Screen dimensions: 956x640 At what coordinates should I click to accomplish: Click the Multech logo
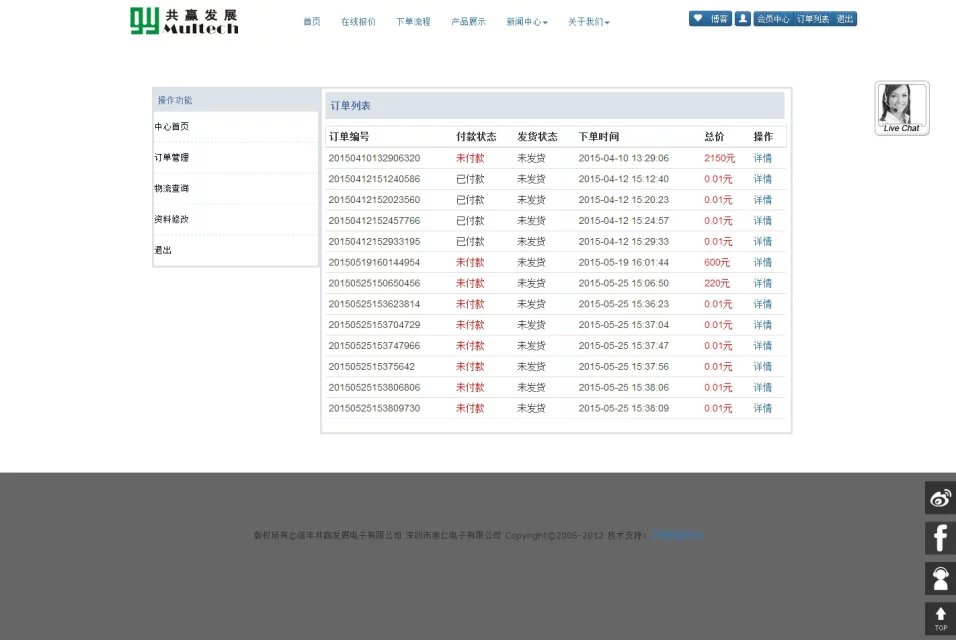184,21
